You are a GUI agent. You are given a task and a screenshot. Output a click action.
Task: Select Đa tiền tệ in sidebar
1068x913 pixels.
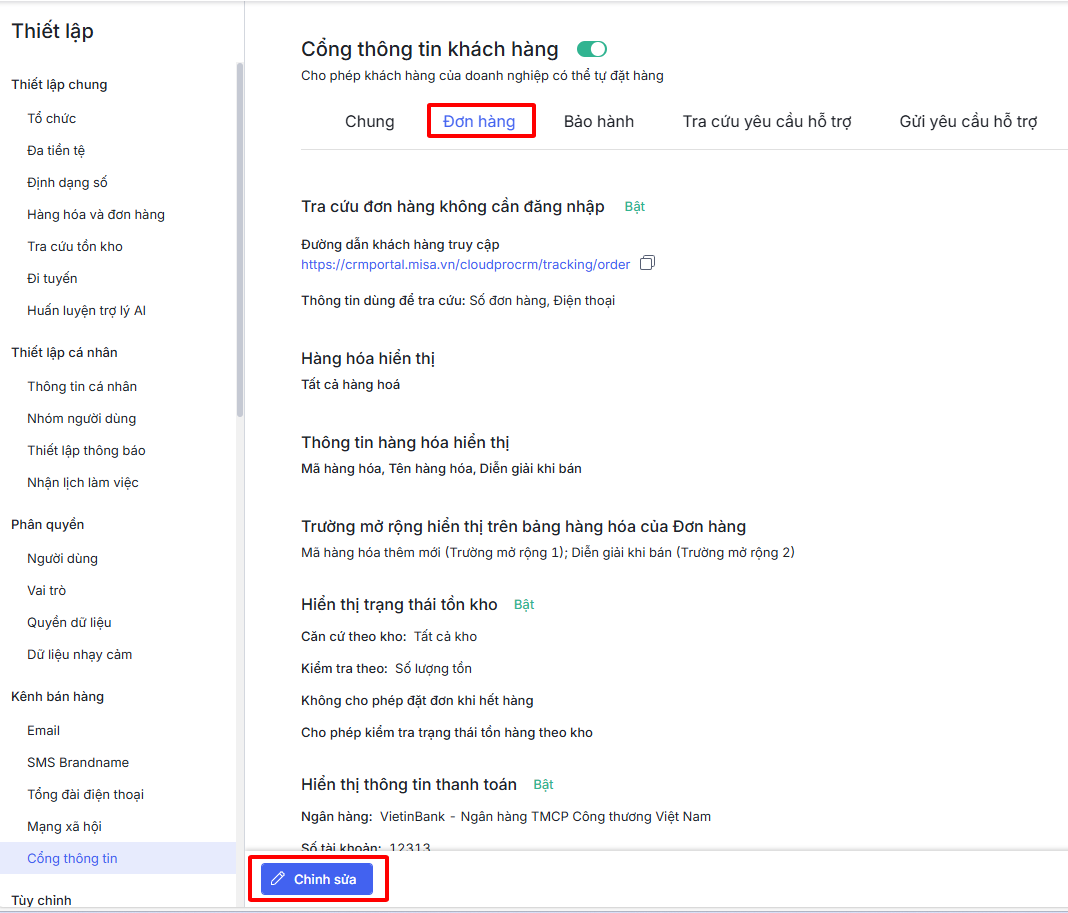[57, 151]
